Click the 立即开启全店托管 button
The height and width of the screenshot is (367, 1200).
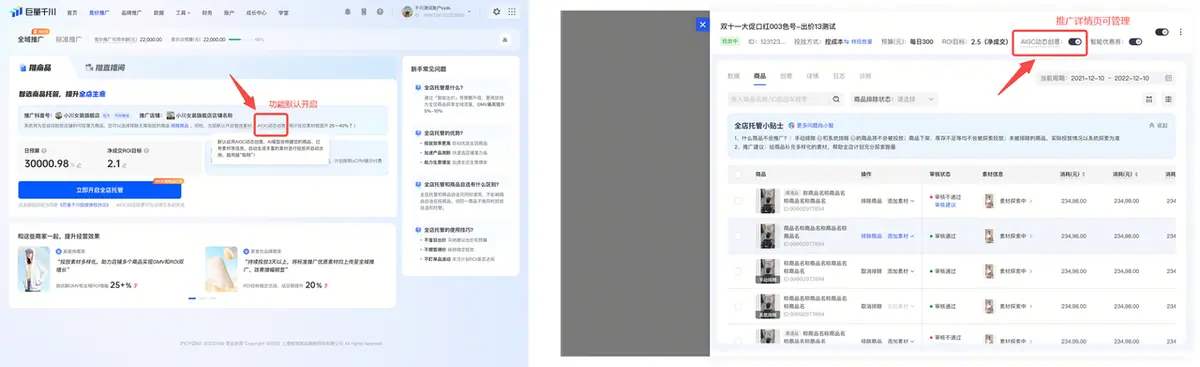point(99,189)
